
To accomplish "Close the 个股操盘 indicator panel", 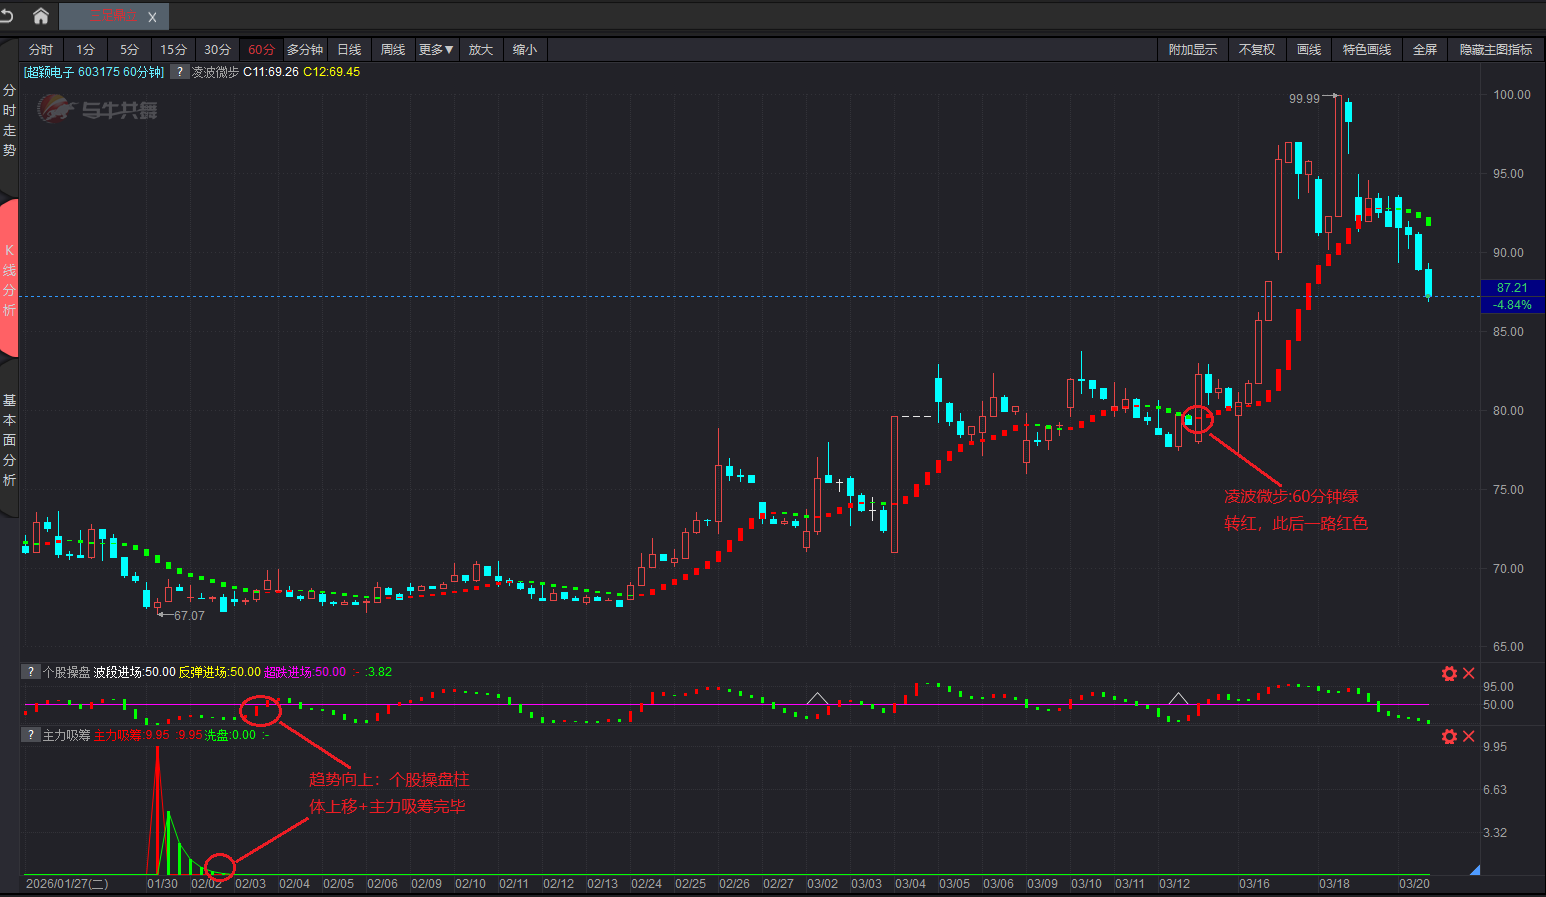I will [1469, 673].
